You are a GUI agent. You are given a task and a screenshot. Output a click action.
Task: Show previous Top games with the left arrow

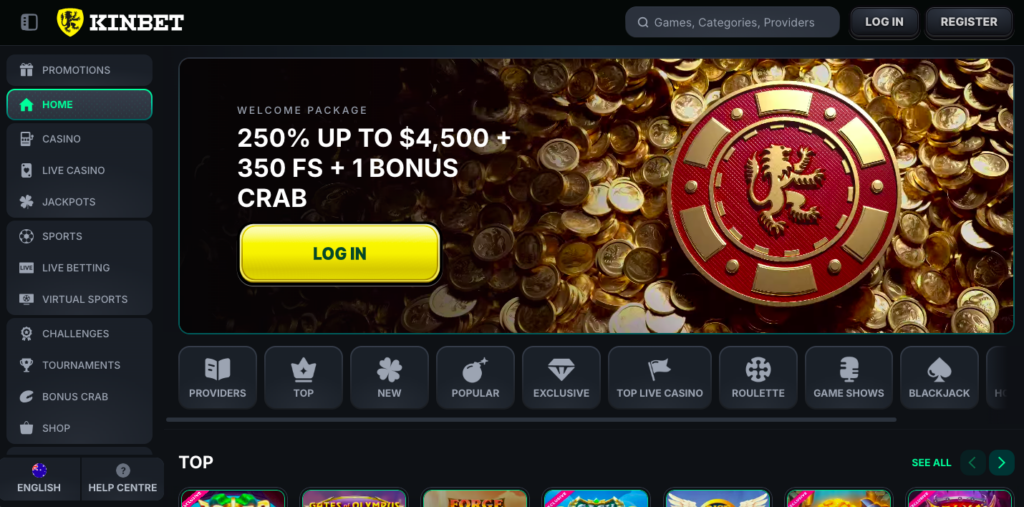click(972, 463)
